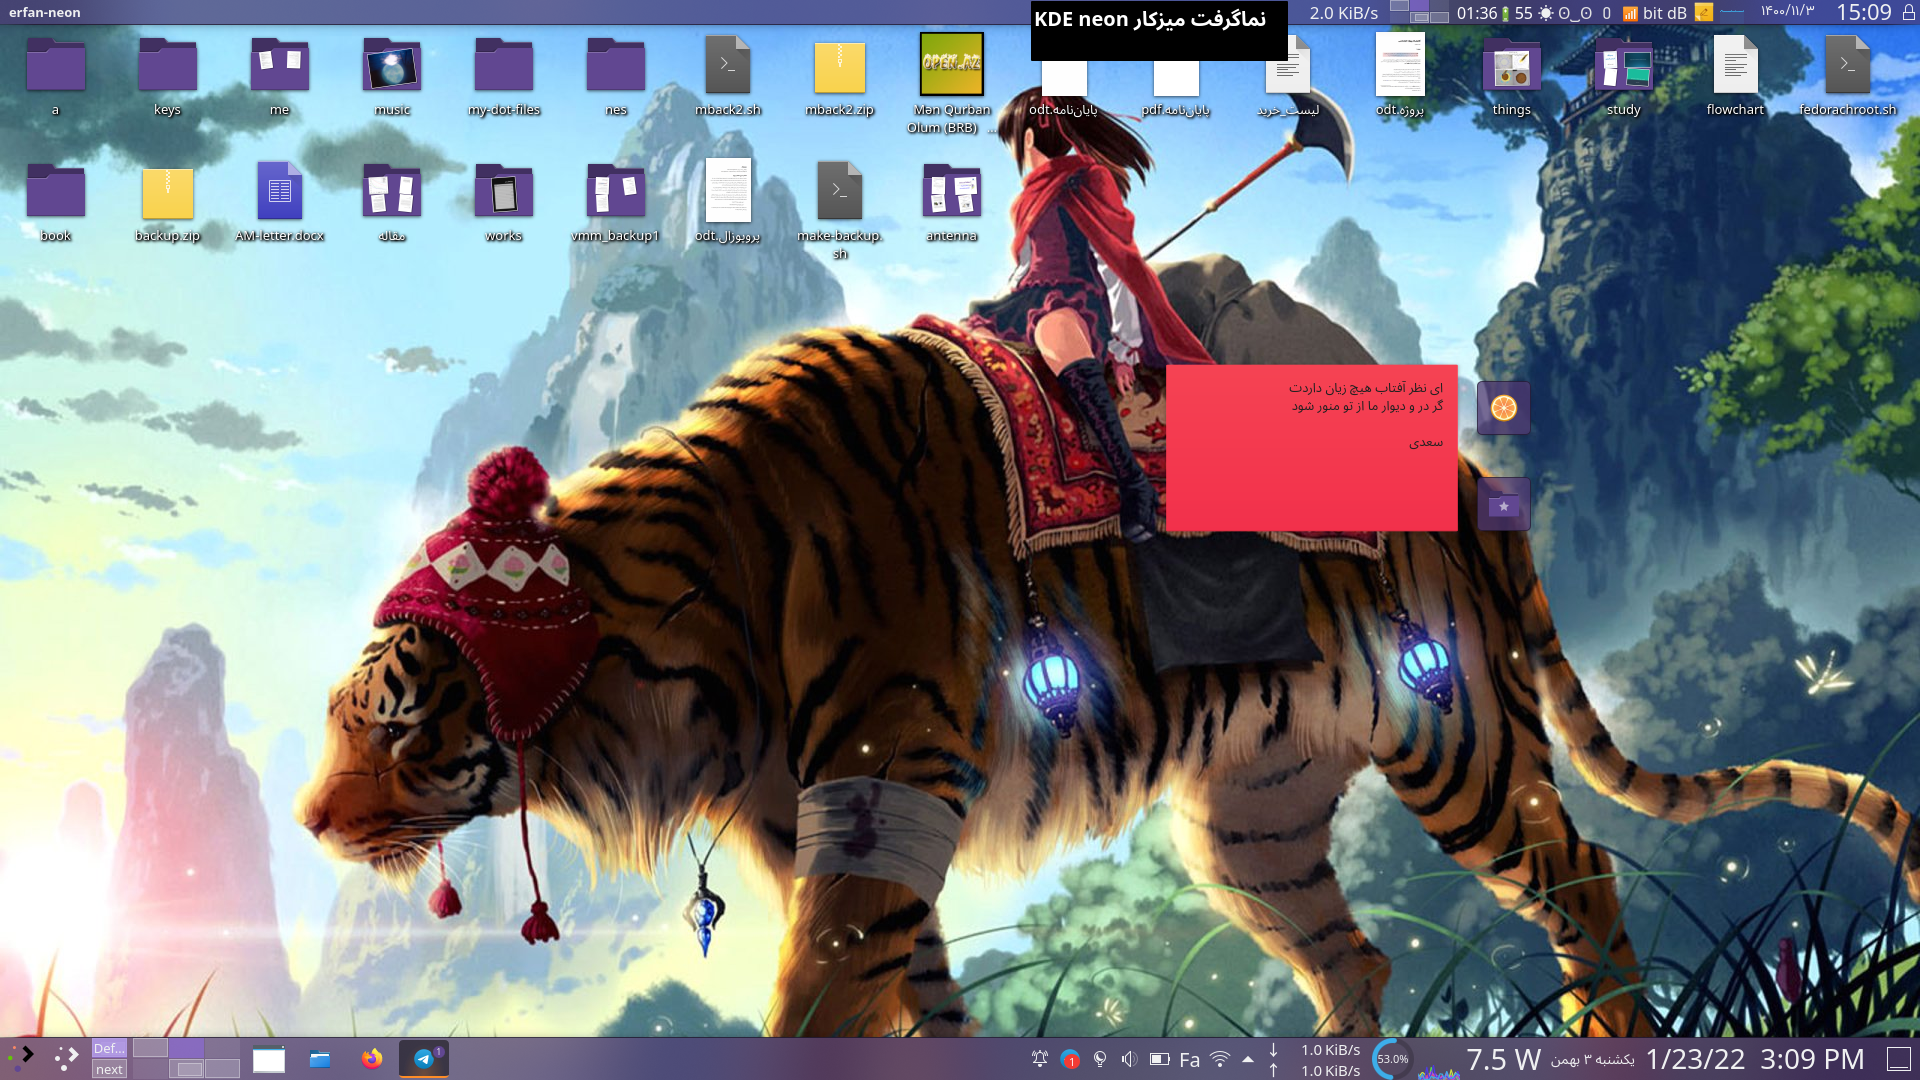
Task: Launch Firefox from the taskbar
Action: tap(372, 1059)
